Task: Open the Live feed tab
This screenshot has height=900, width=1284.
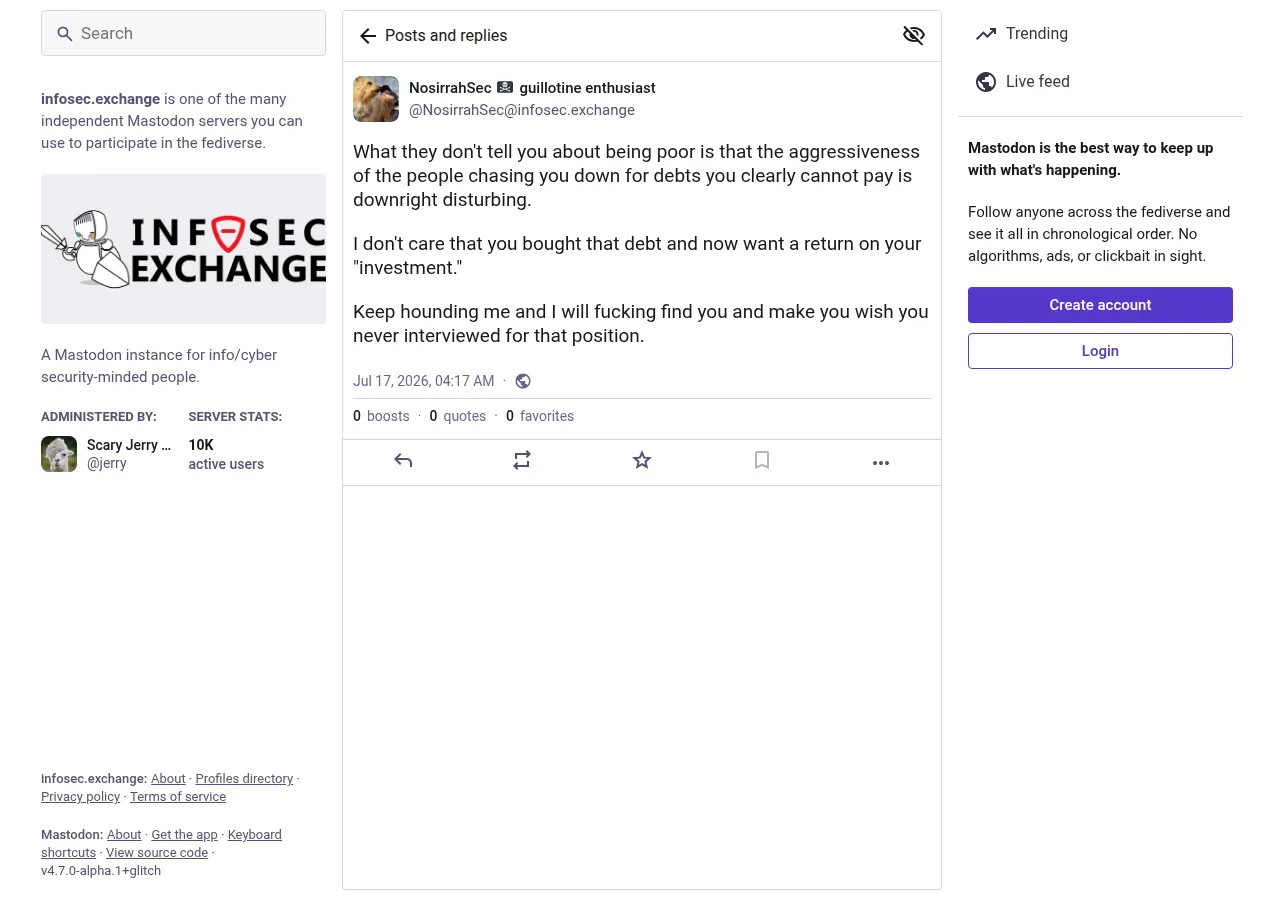Action: pos(1023,82)
